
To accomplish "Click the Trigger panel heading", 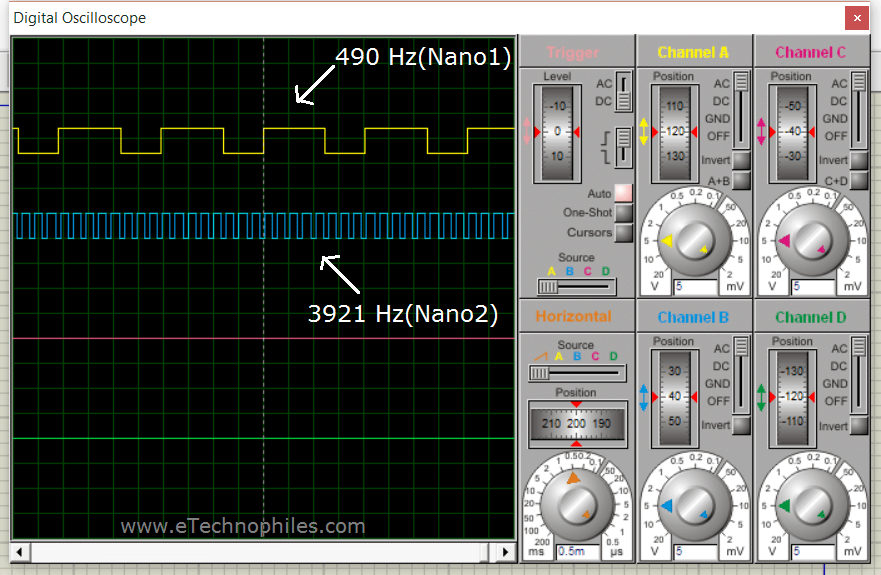I will click(573, 52).
